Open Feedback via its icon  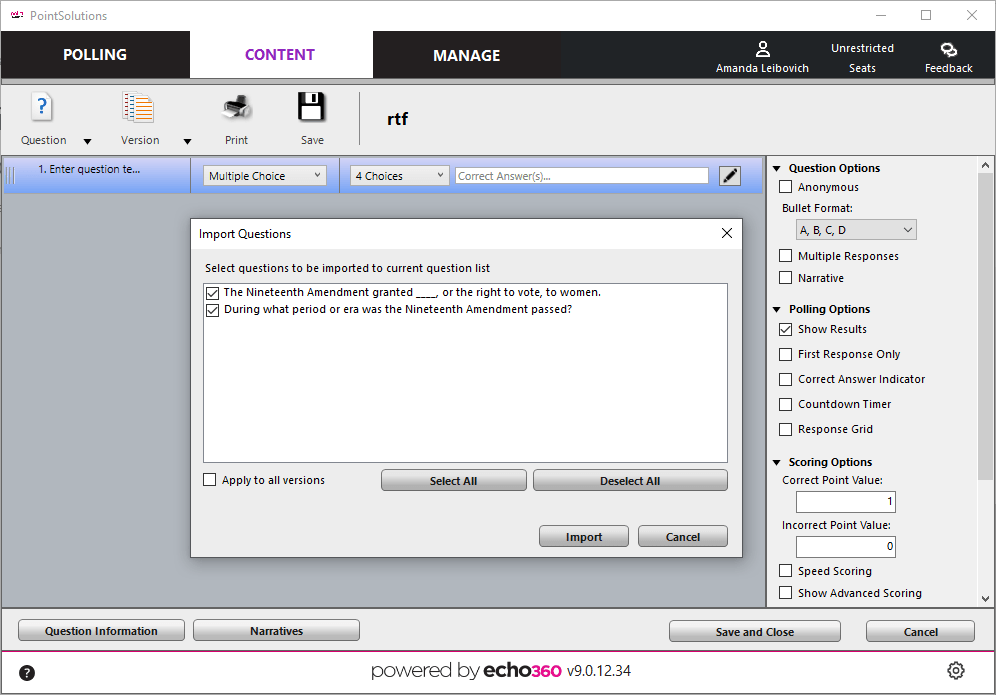(948, 48)
